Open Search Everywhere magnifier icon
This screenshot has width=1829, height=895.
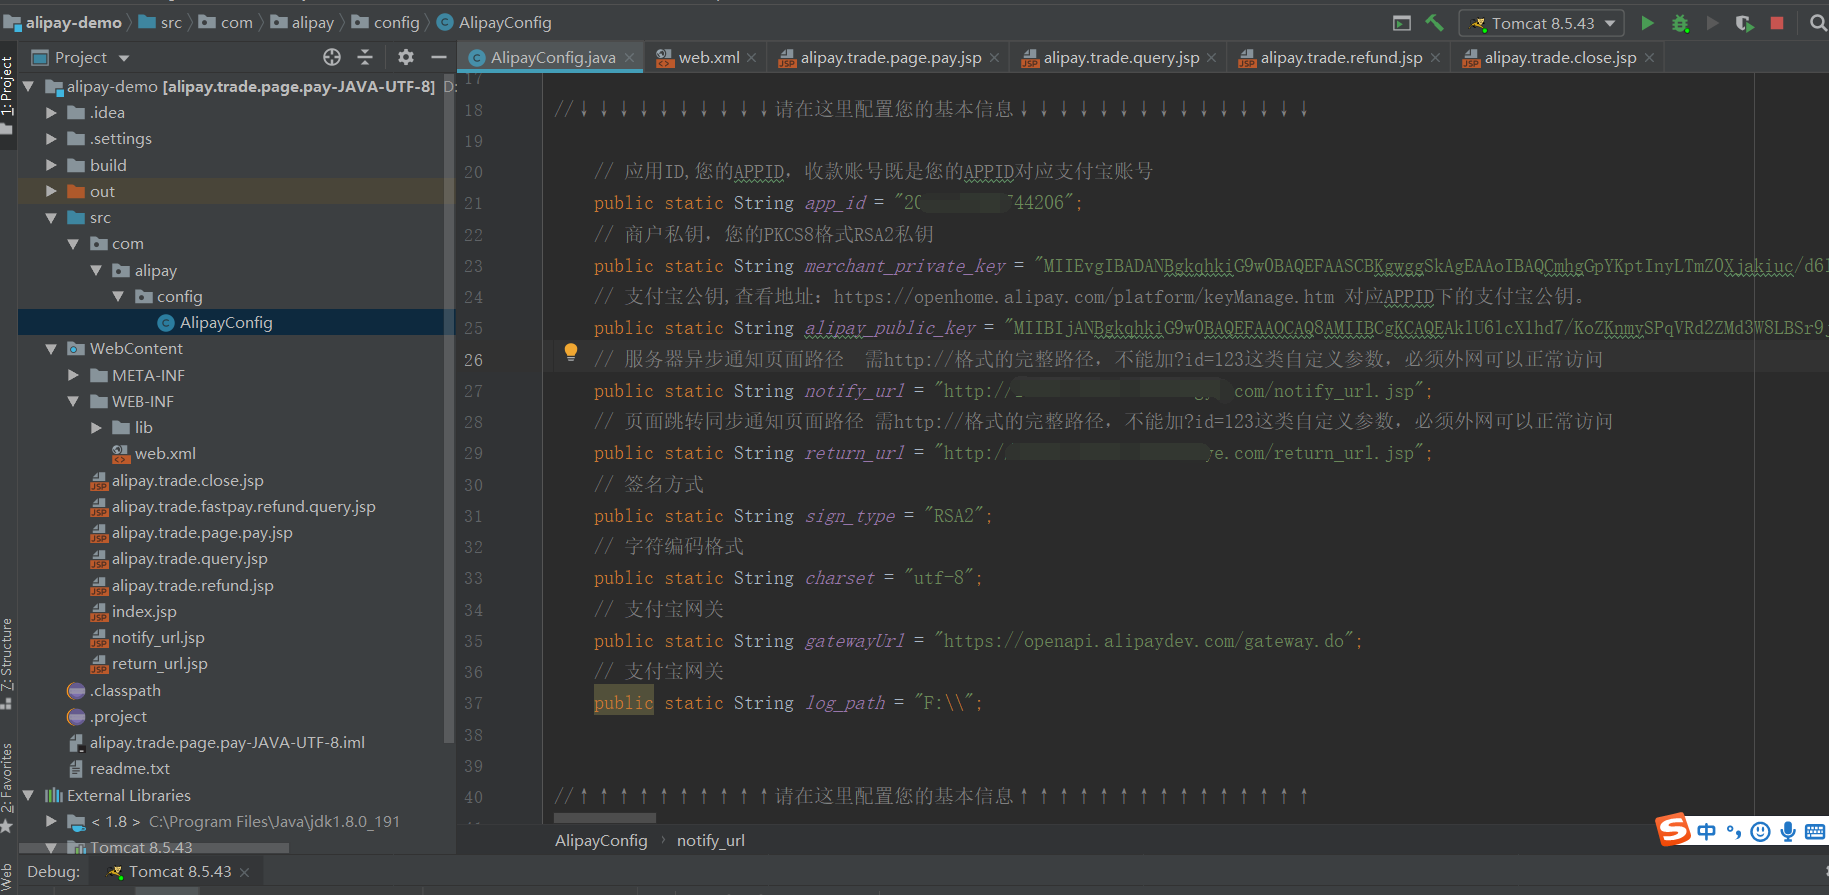coord(1818,22)
